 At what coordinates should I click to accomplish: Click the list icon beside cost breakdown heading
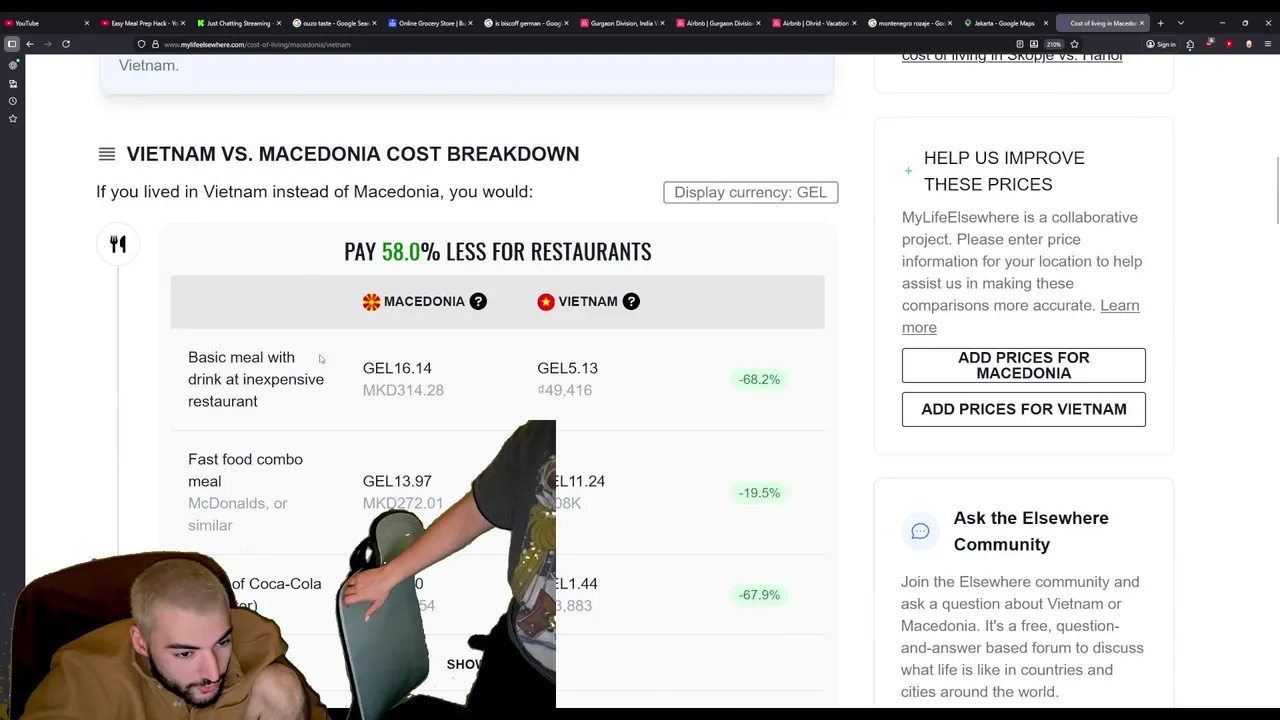(107, 154)
